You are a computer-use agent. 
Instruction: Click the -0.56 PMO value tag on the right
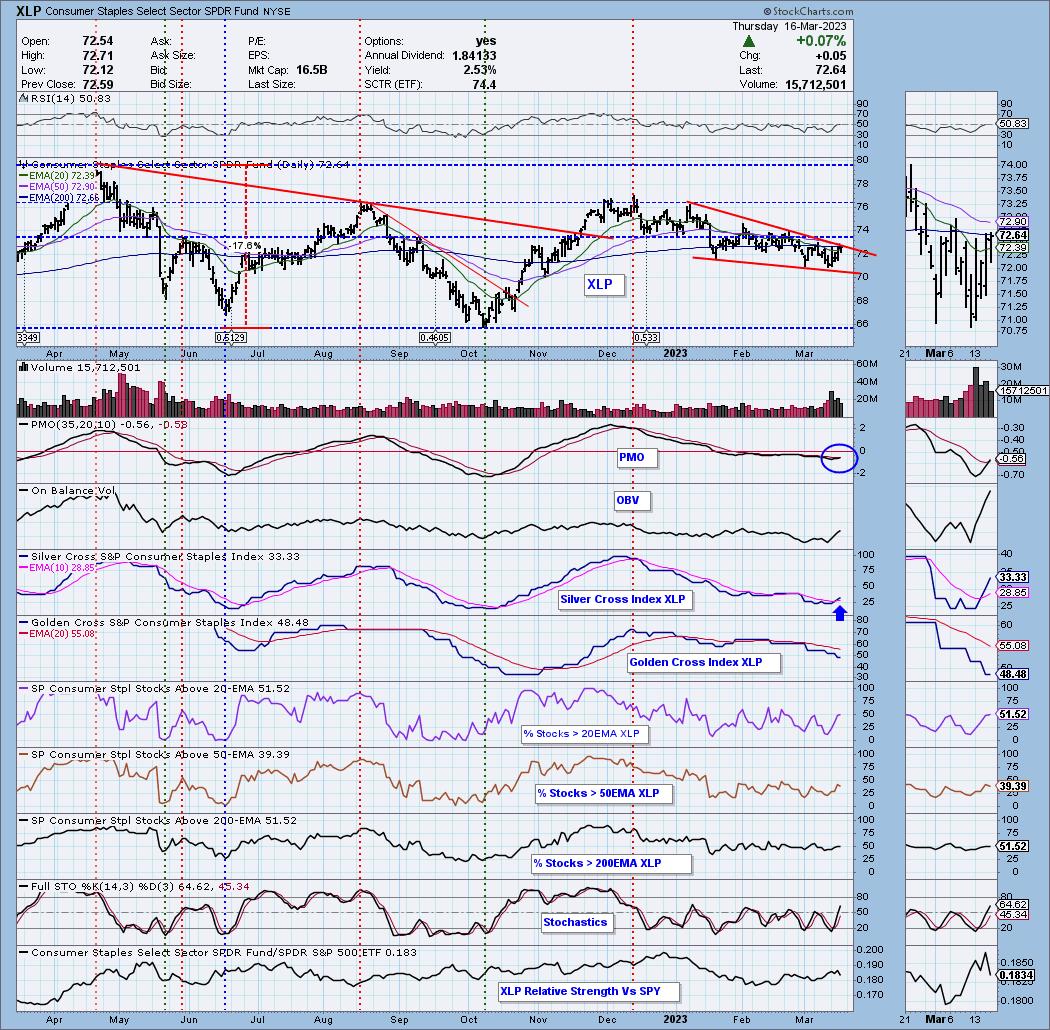click(x=1011, y=459)
